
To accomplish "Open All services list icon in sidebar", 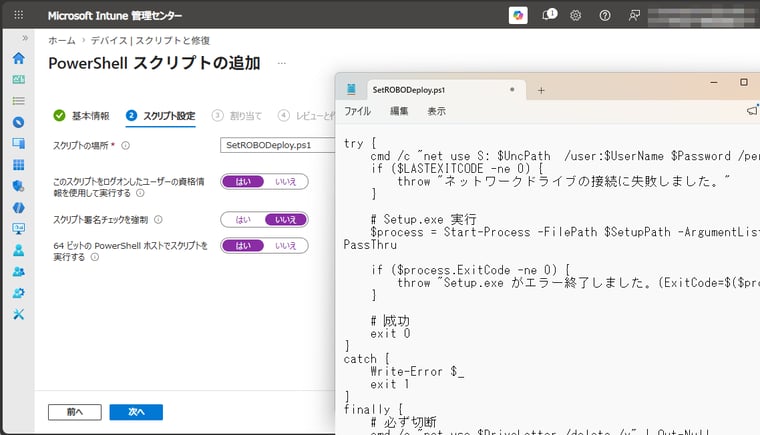I will tap(18, 101).
